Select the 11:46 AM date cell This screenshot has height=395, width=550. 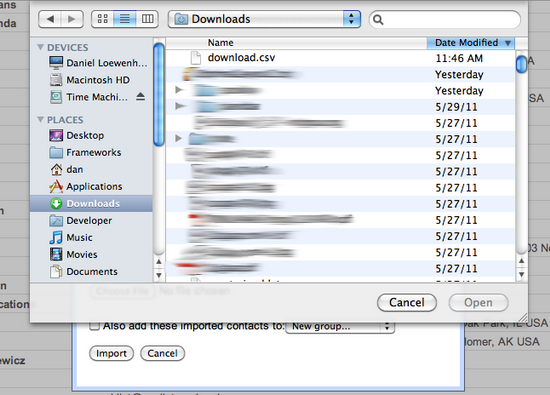(459, 58)
